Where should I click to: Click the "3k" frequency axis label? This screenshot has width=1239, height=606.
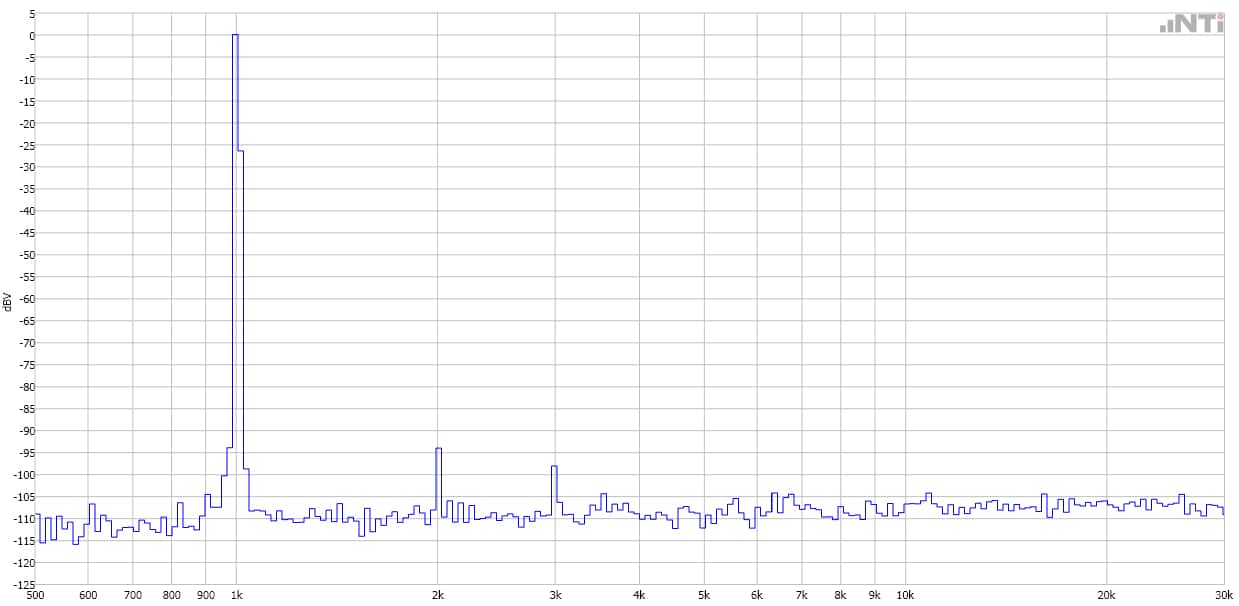pos(555,595)
